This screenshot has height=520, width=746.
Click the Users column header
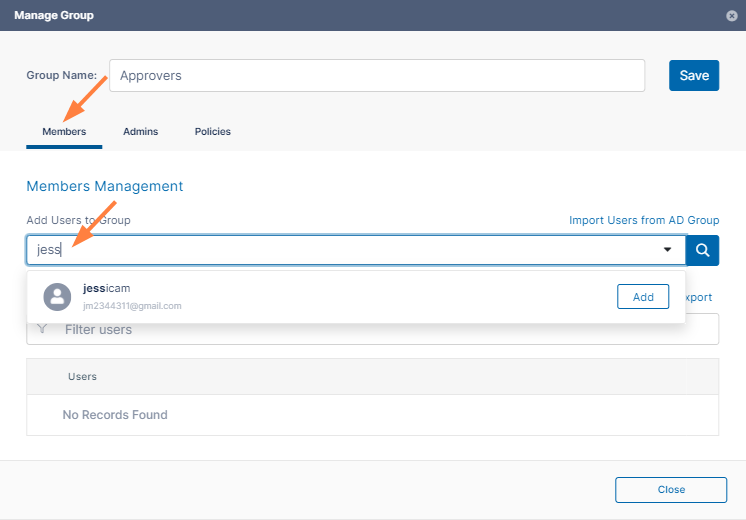82,377
